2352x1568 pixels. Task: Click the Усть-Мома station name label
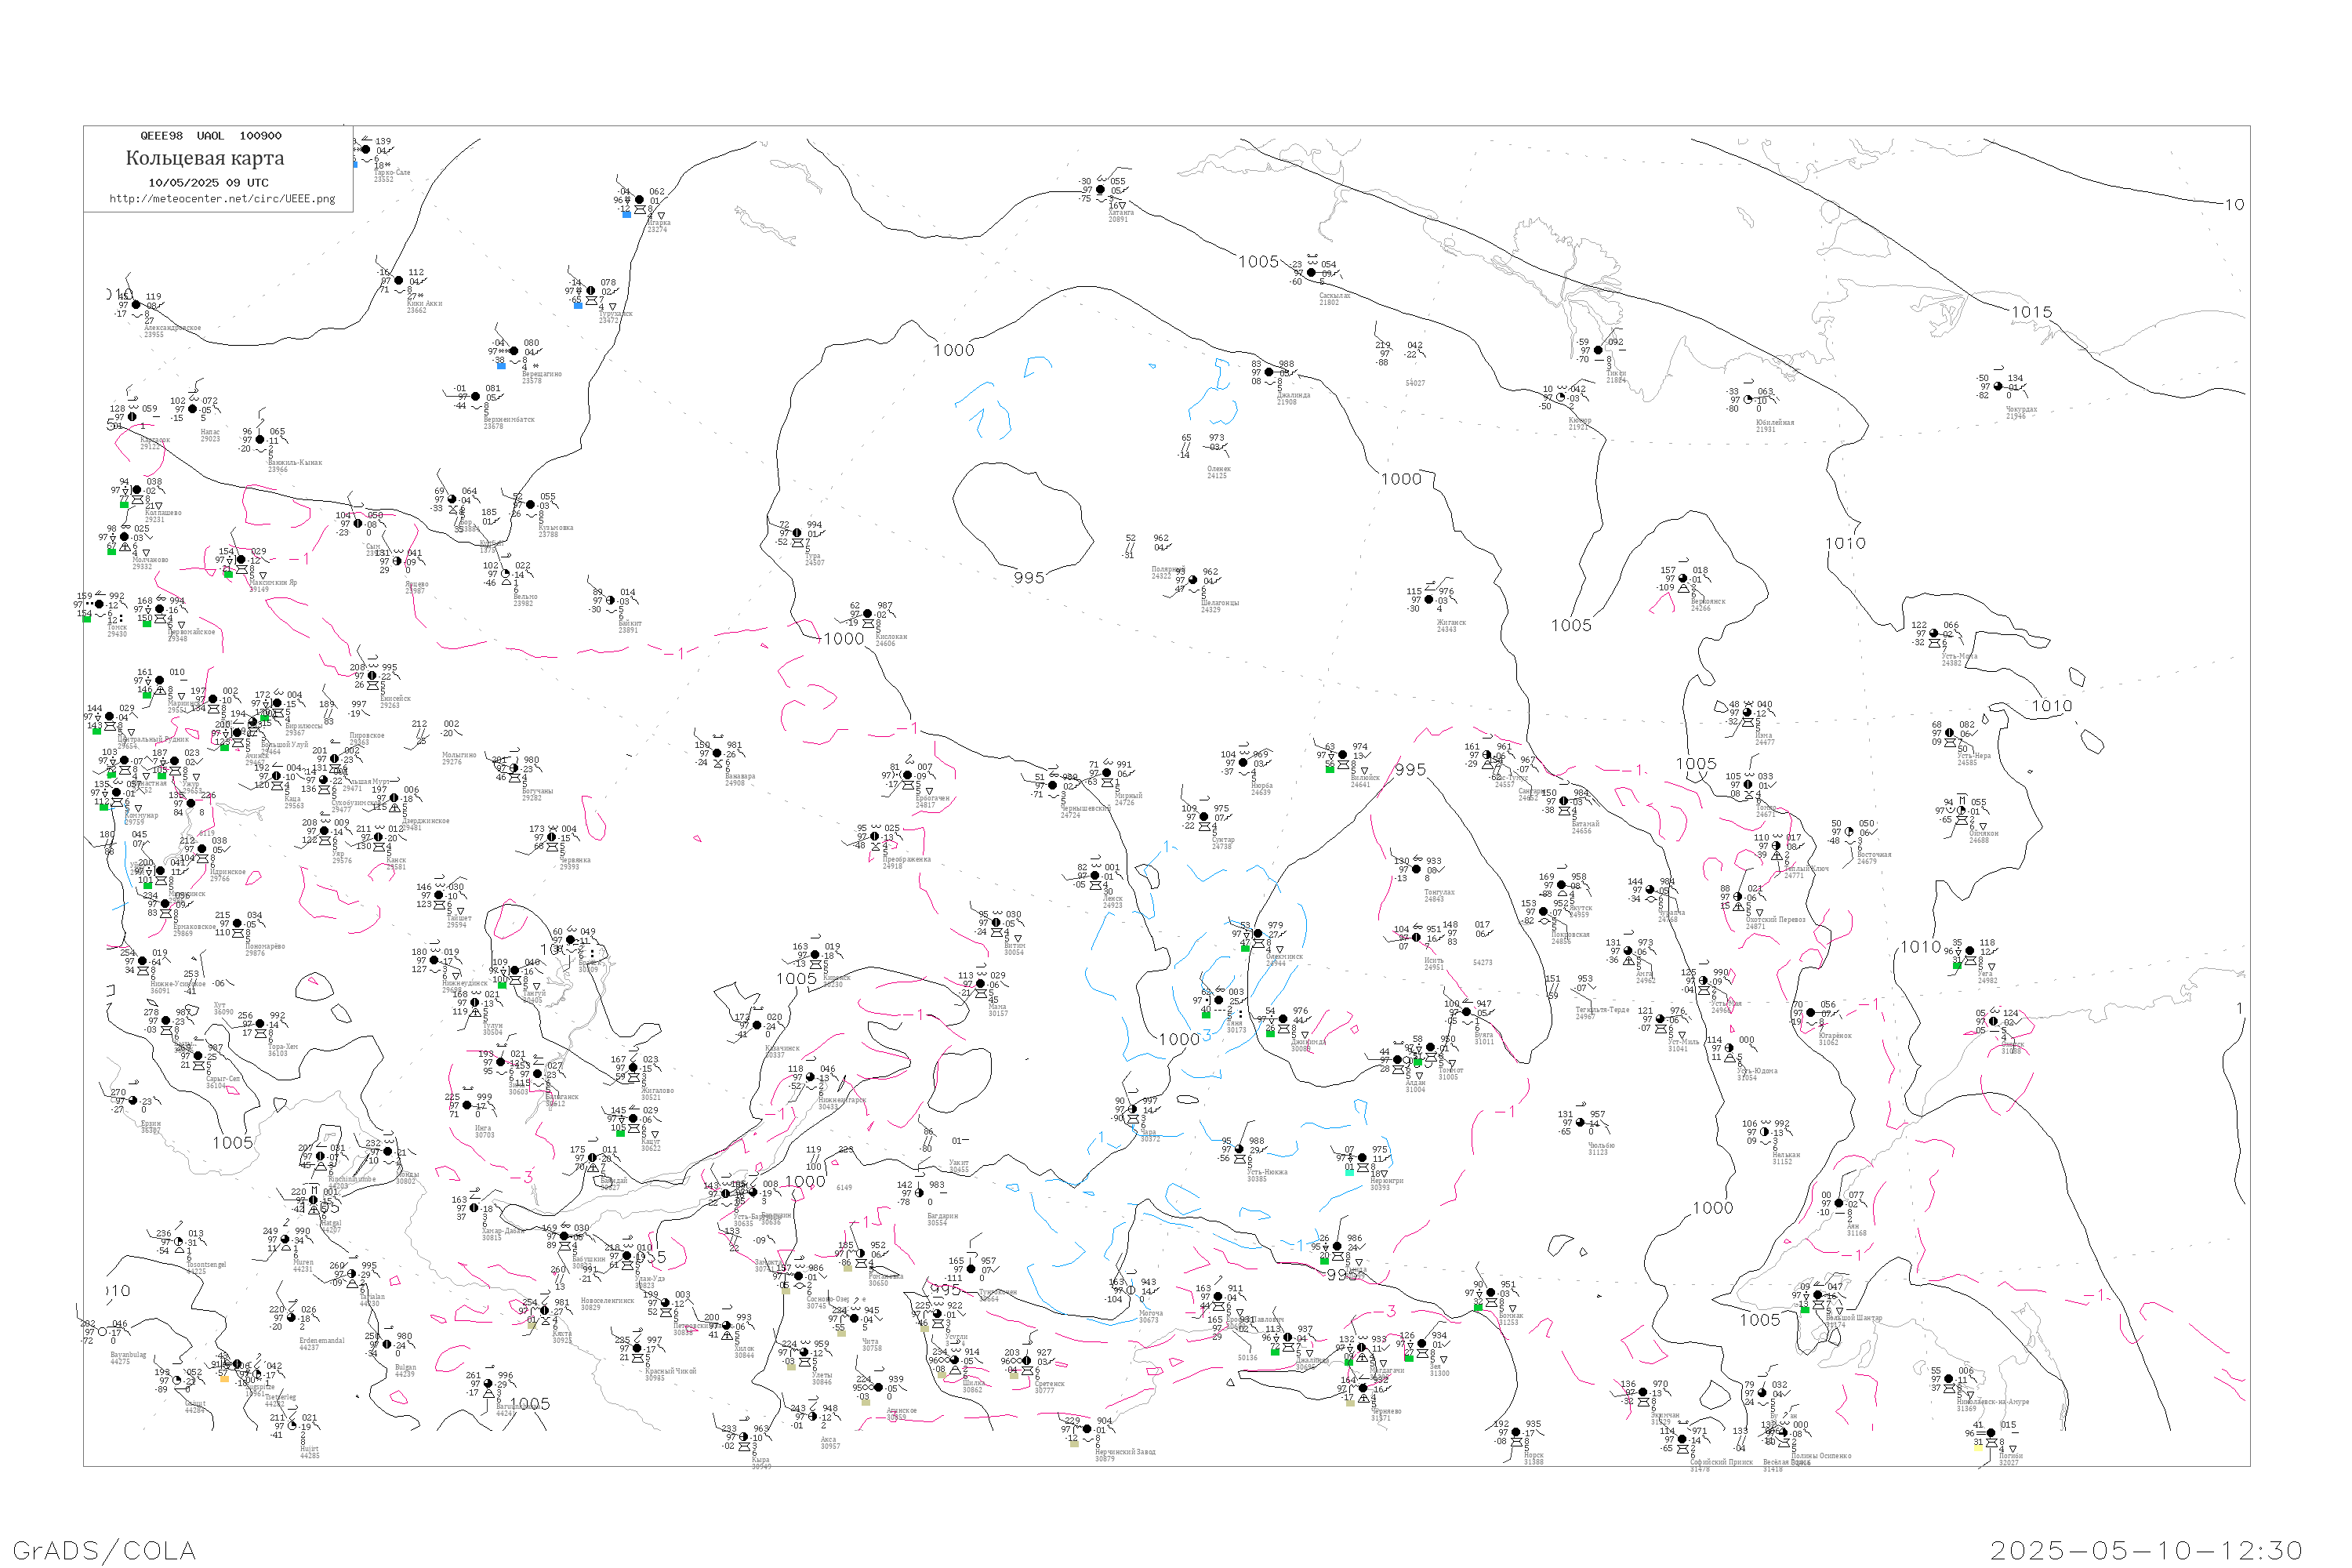click(x=1959, y=657)
